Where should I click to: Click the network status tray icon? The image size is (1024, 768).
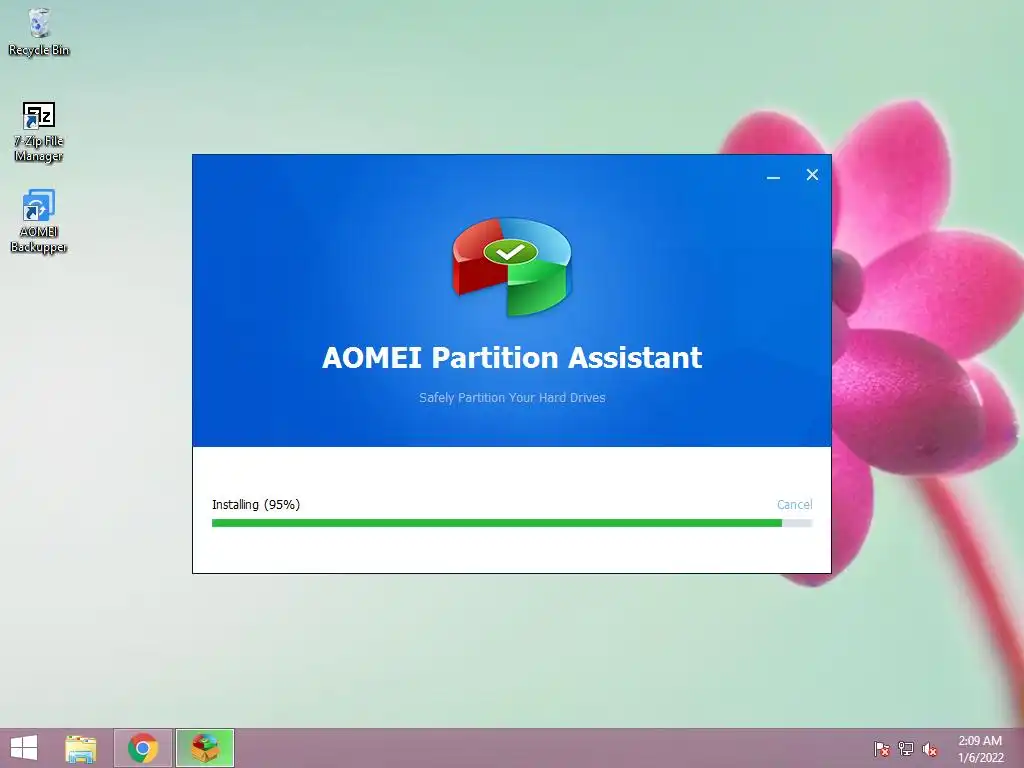point(906,749)
